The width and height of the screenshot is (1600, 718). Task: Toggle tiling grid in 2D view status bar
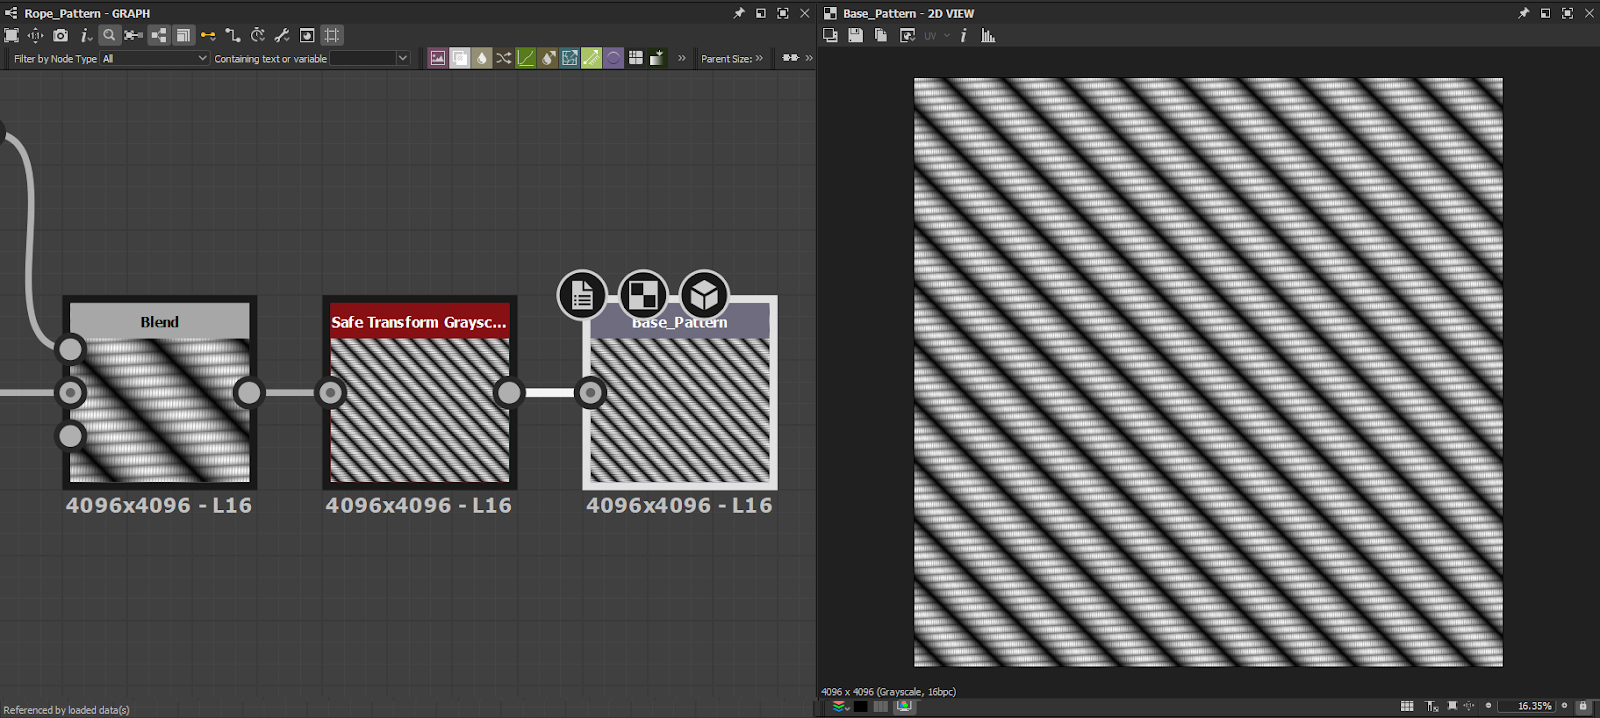point(1407,706)
